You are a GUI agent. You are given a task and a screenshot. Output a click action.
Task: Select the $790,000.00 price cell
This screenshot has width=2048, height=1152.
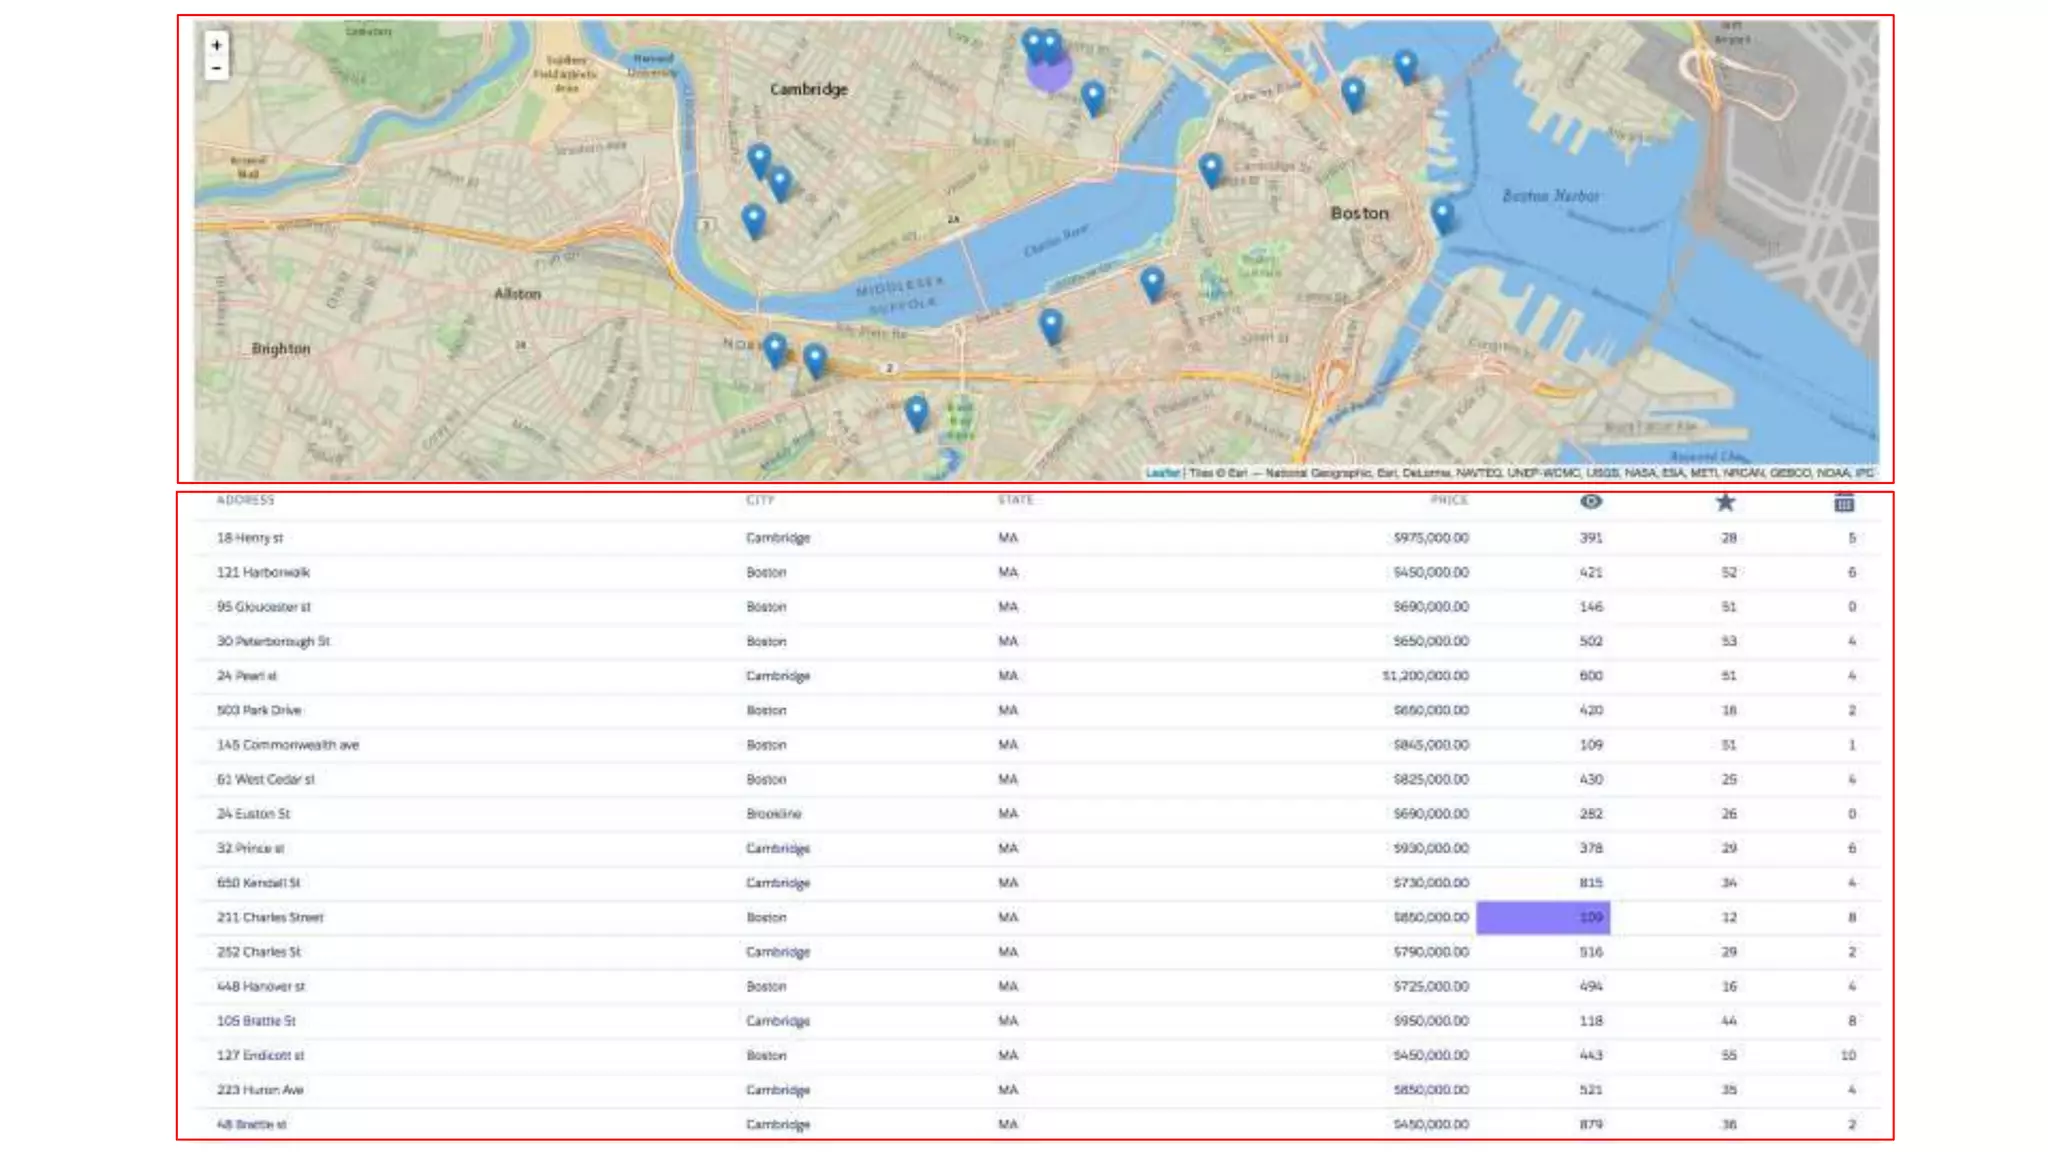[x=1431, y=952]
